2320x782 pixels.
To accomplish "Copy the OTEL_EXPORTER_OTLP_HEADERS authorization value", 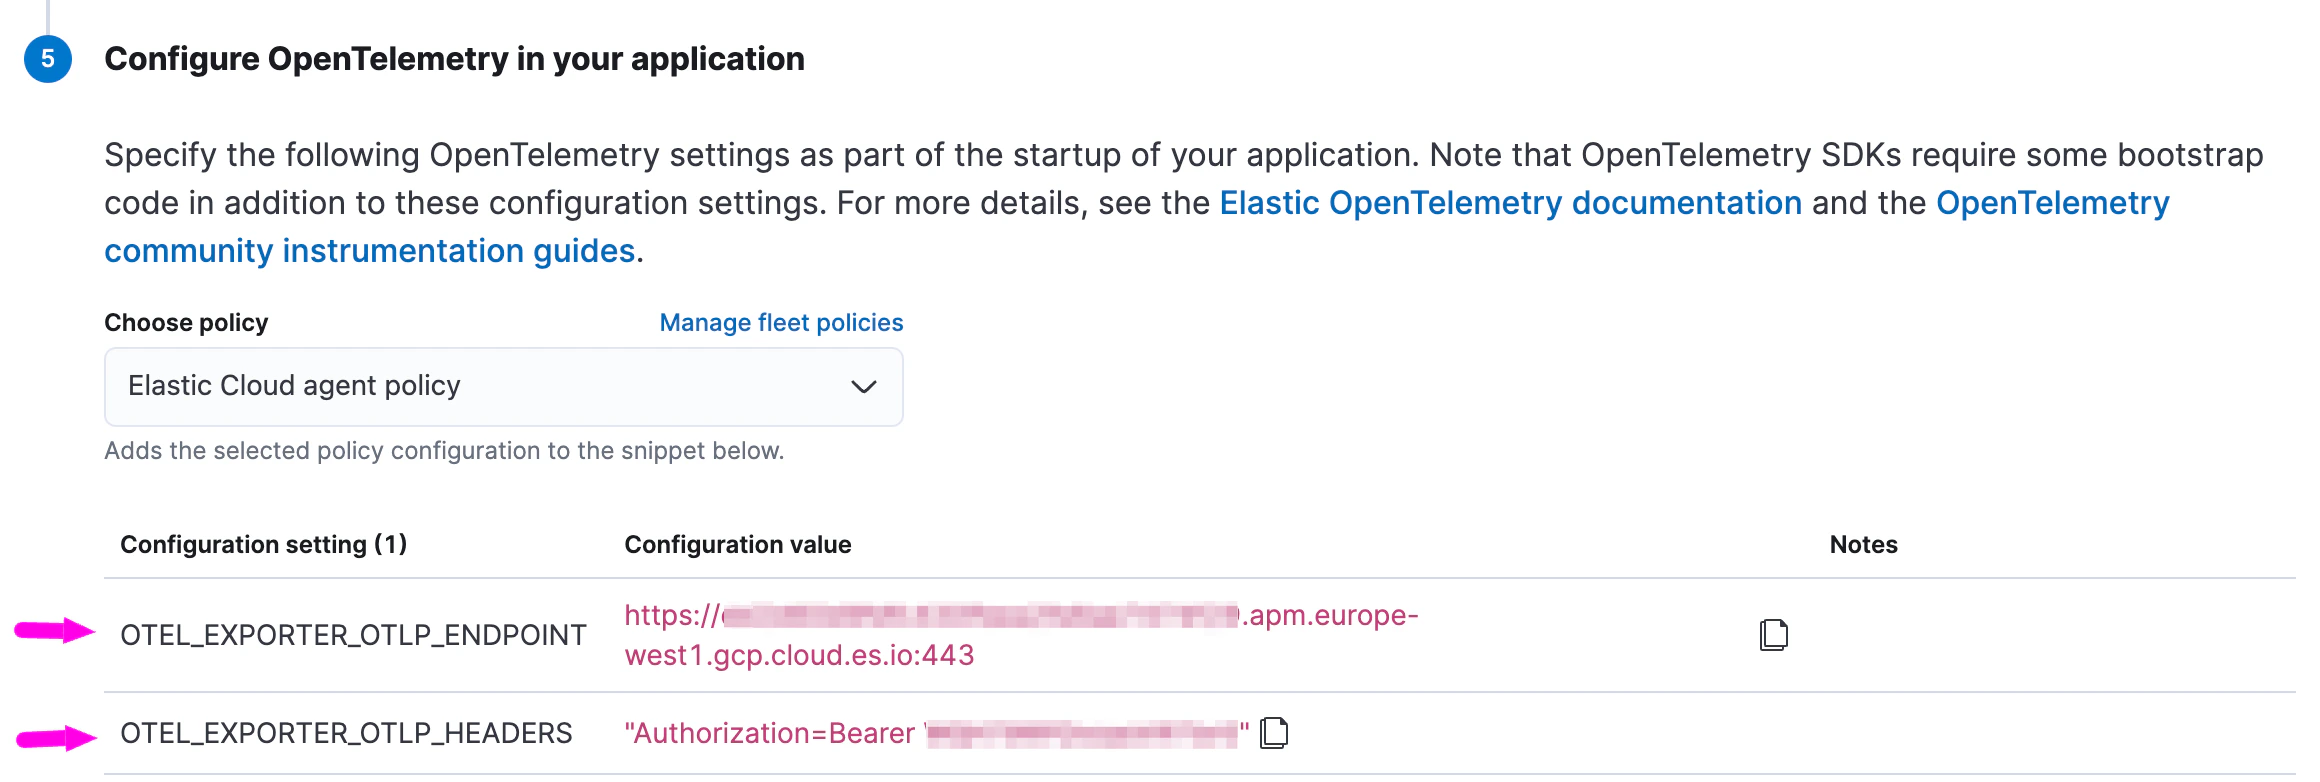I will coord(1273,732).
